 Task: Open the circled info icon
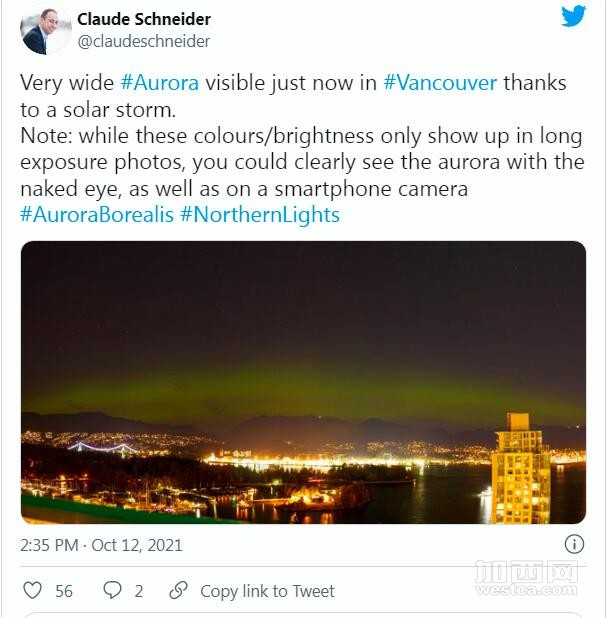574,544
